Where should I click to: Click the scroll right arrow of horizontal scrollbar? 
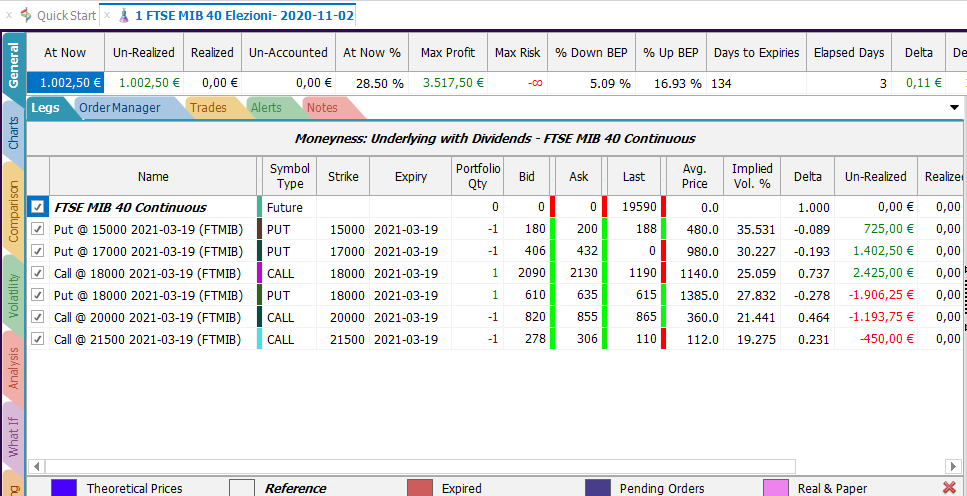click(x=953, y=466)
